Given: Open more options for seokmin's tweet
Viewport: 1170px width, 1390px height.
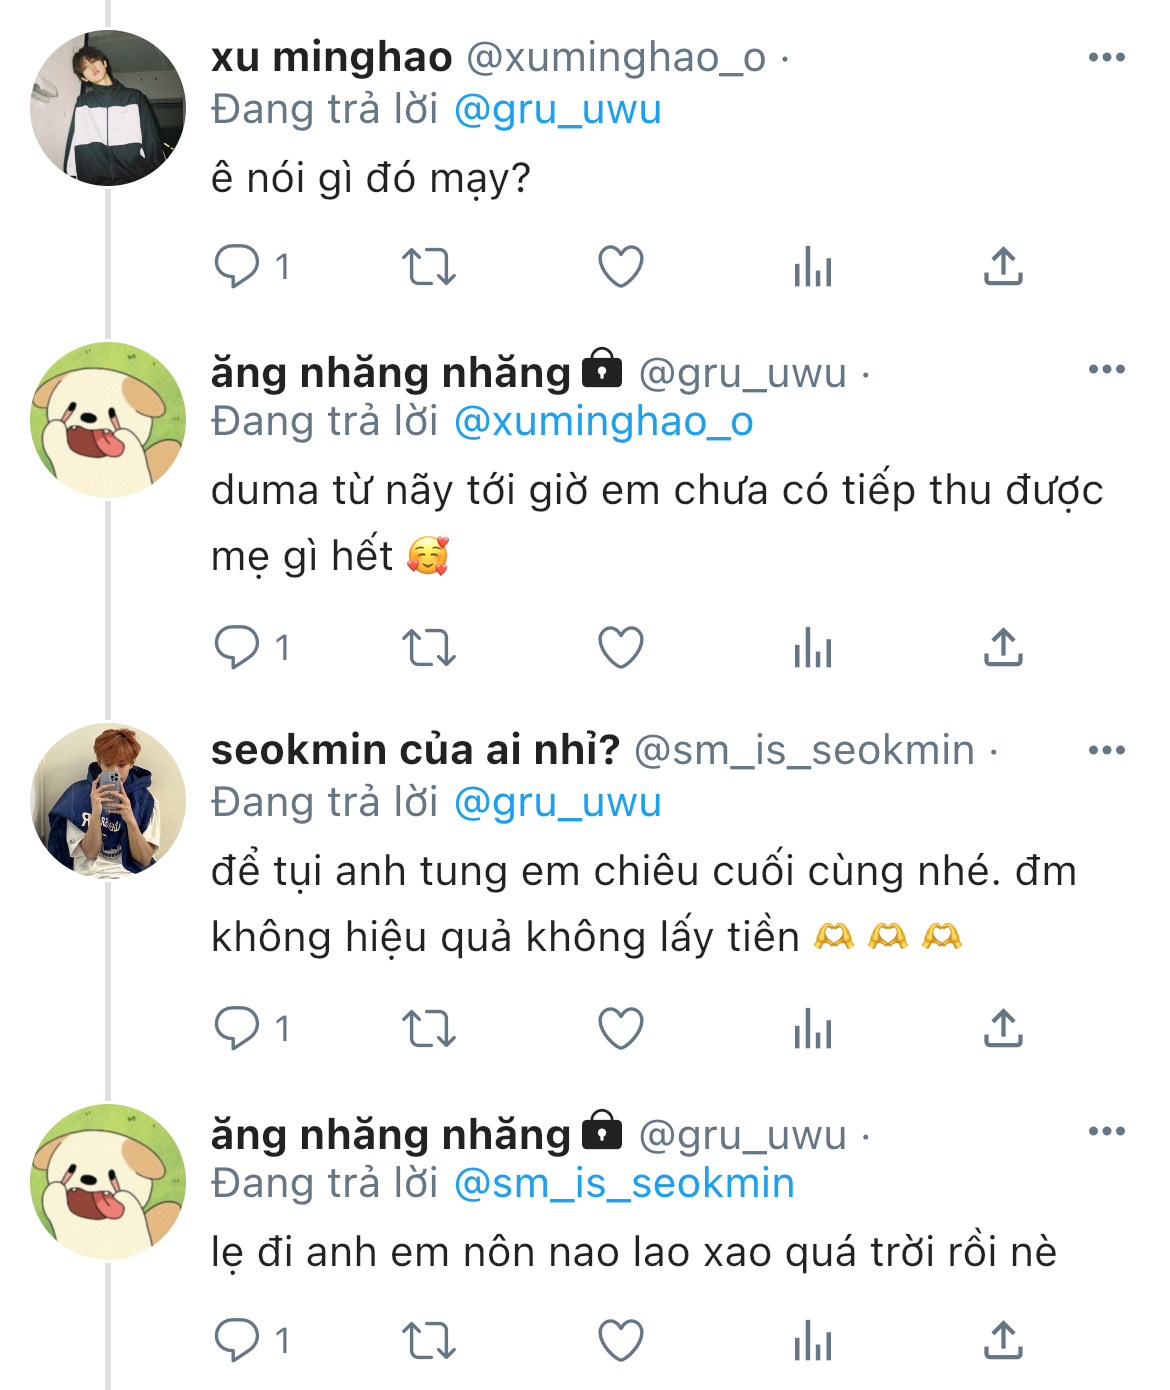Looking at the screenshot, I should (1106, 751).
